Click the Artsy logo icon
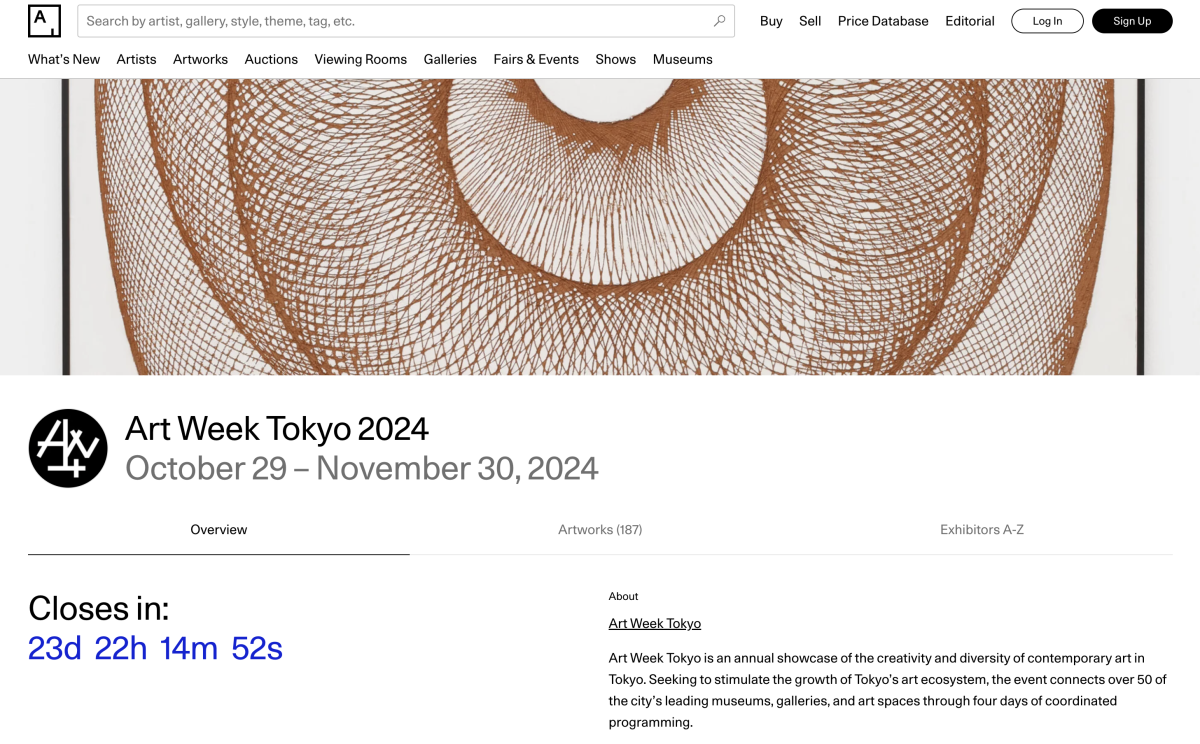This screenshot has width=1200, height=744. [x=44, y=21]
